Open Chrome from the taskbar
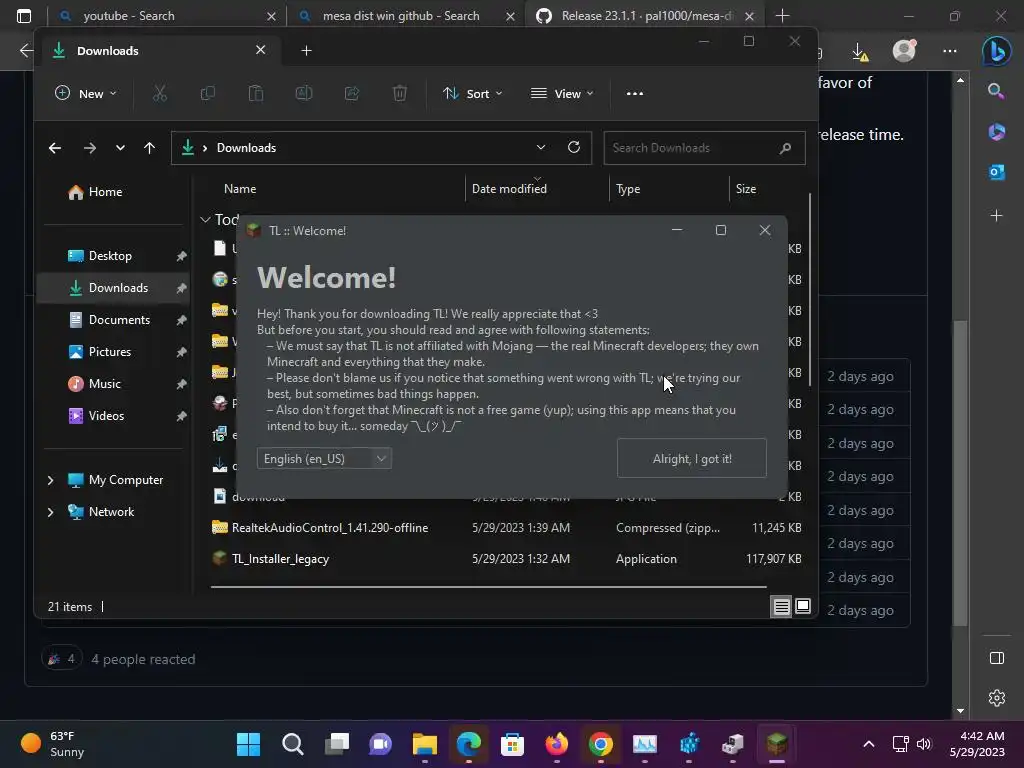Image resolution: width=1024 pixels, height=768 pixels. tap(600, 744)
